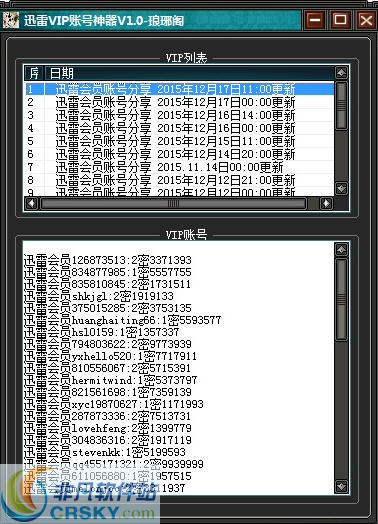Click the 序 column header
The width and height of the screenshot is (378, 524).
34,73
